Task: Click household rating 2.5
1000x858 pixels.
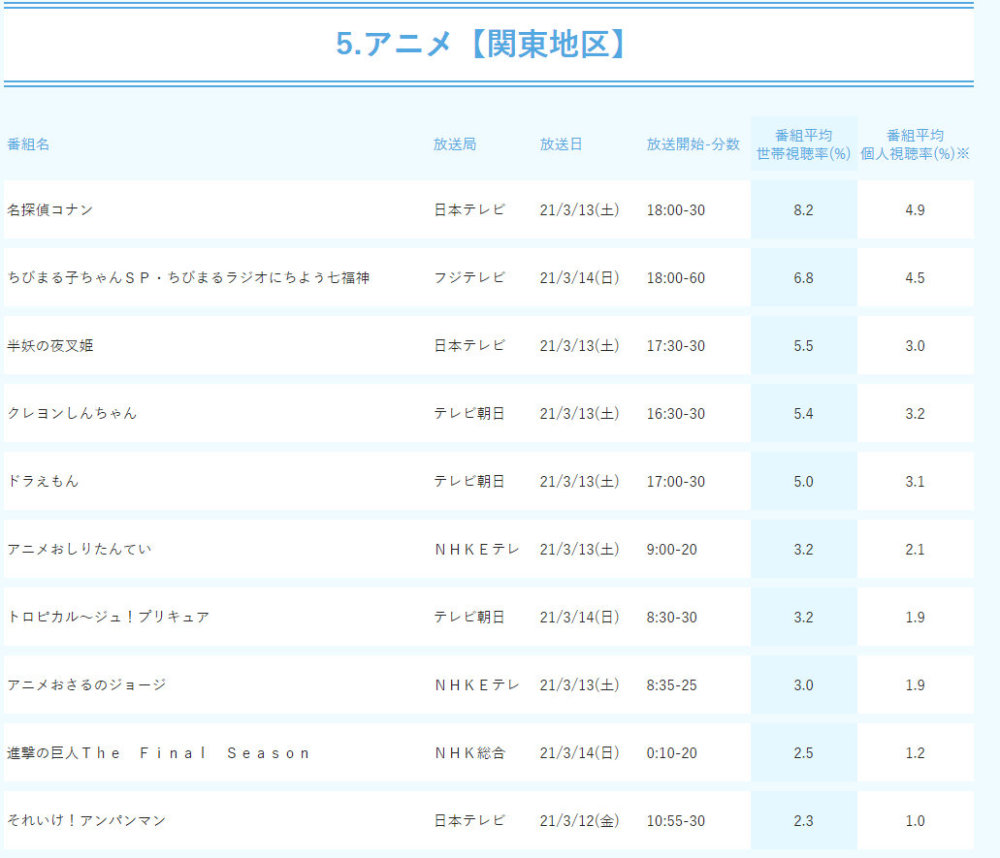Action: point(804,753)
